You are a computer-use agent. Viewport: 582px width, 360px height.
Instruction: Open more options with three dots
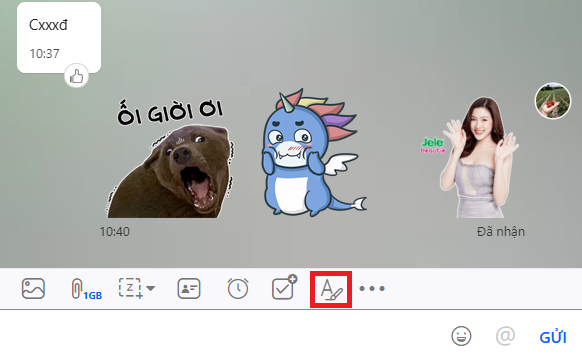372,288
